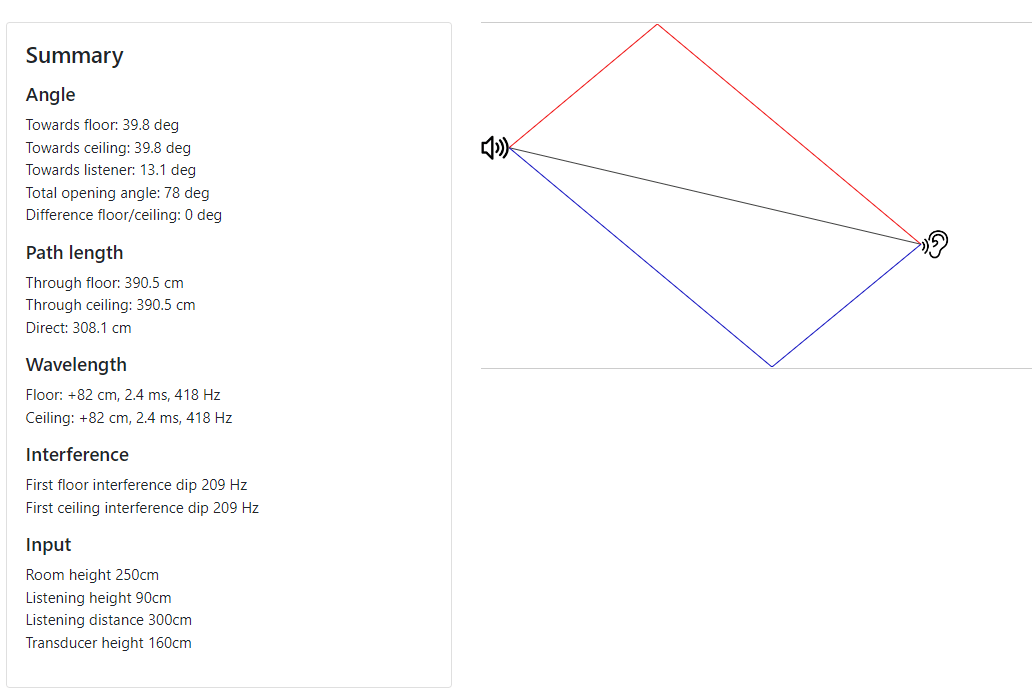Click the Path length heading
Screen dimensions: 1032x692
74,253
